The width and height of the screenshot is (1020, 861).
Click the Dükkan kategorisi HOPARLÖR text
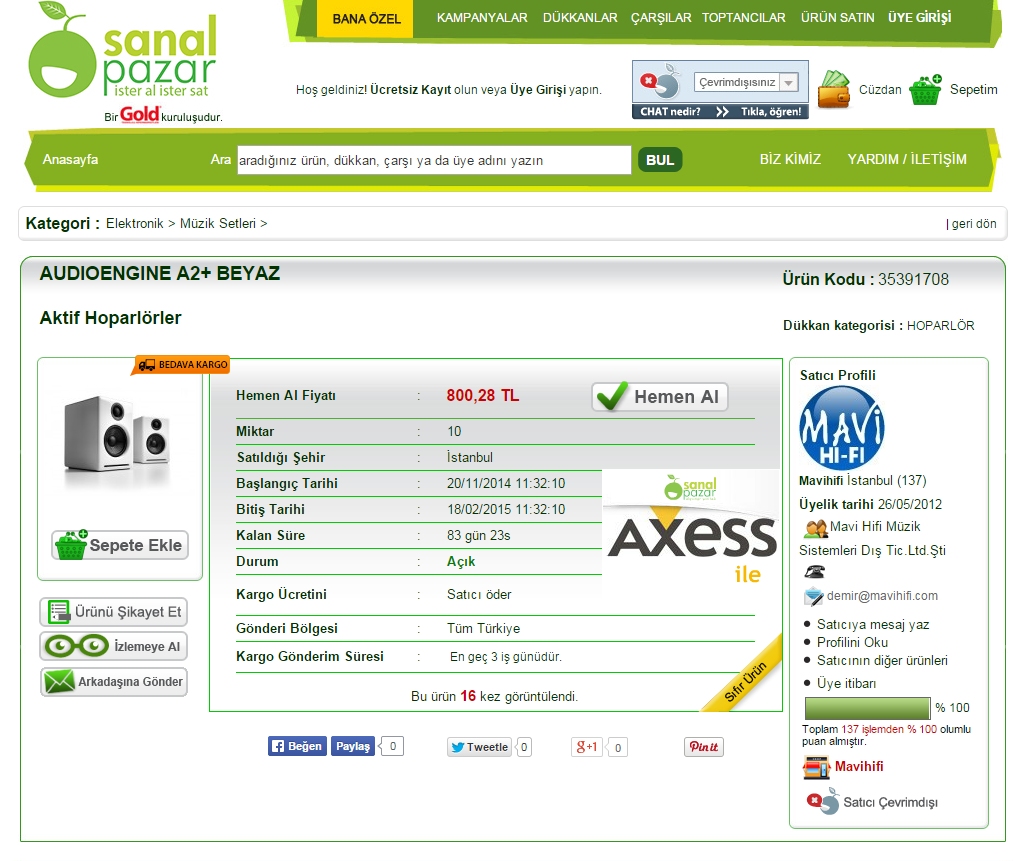click(879, 326)
